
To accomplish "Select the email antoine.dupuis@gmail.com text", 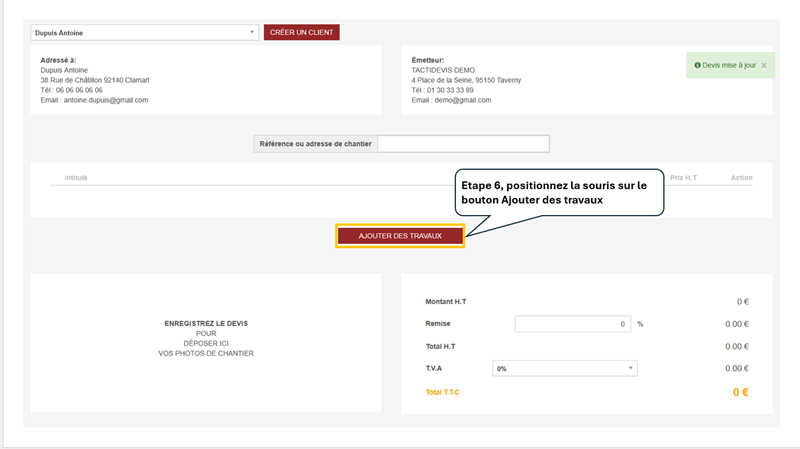I will click(106, 100).
